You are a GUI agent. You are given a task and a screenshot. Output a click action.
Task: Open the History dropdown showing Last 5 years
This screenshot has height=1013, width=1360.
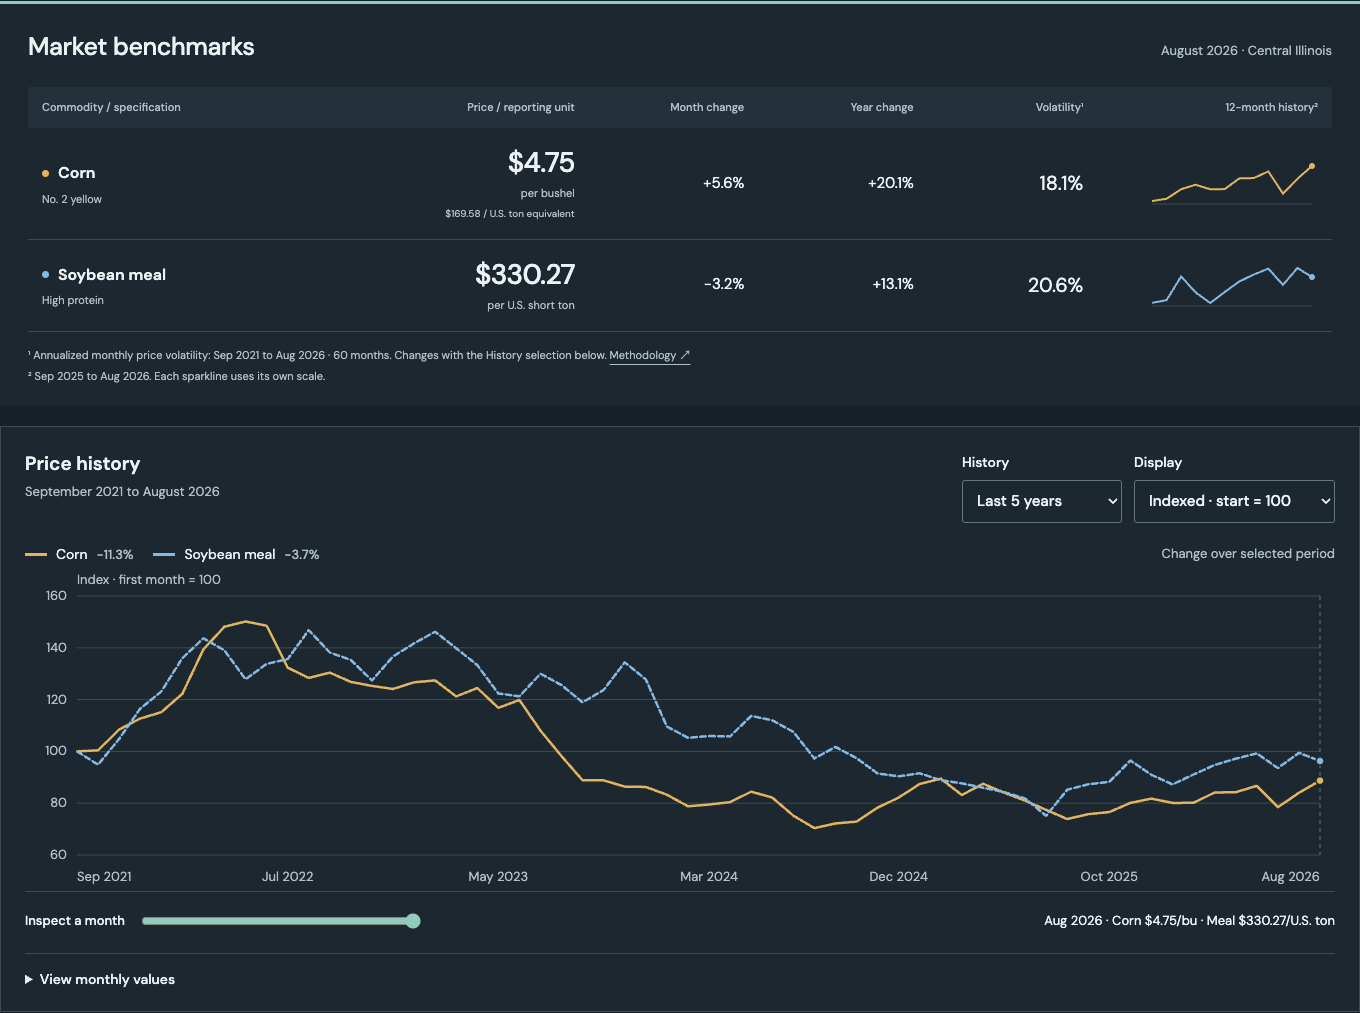pyautogui.click(x=1042, y=501)
